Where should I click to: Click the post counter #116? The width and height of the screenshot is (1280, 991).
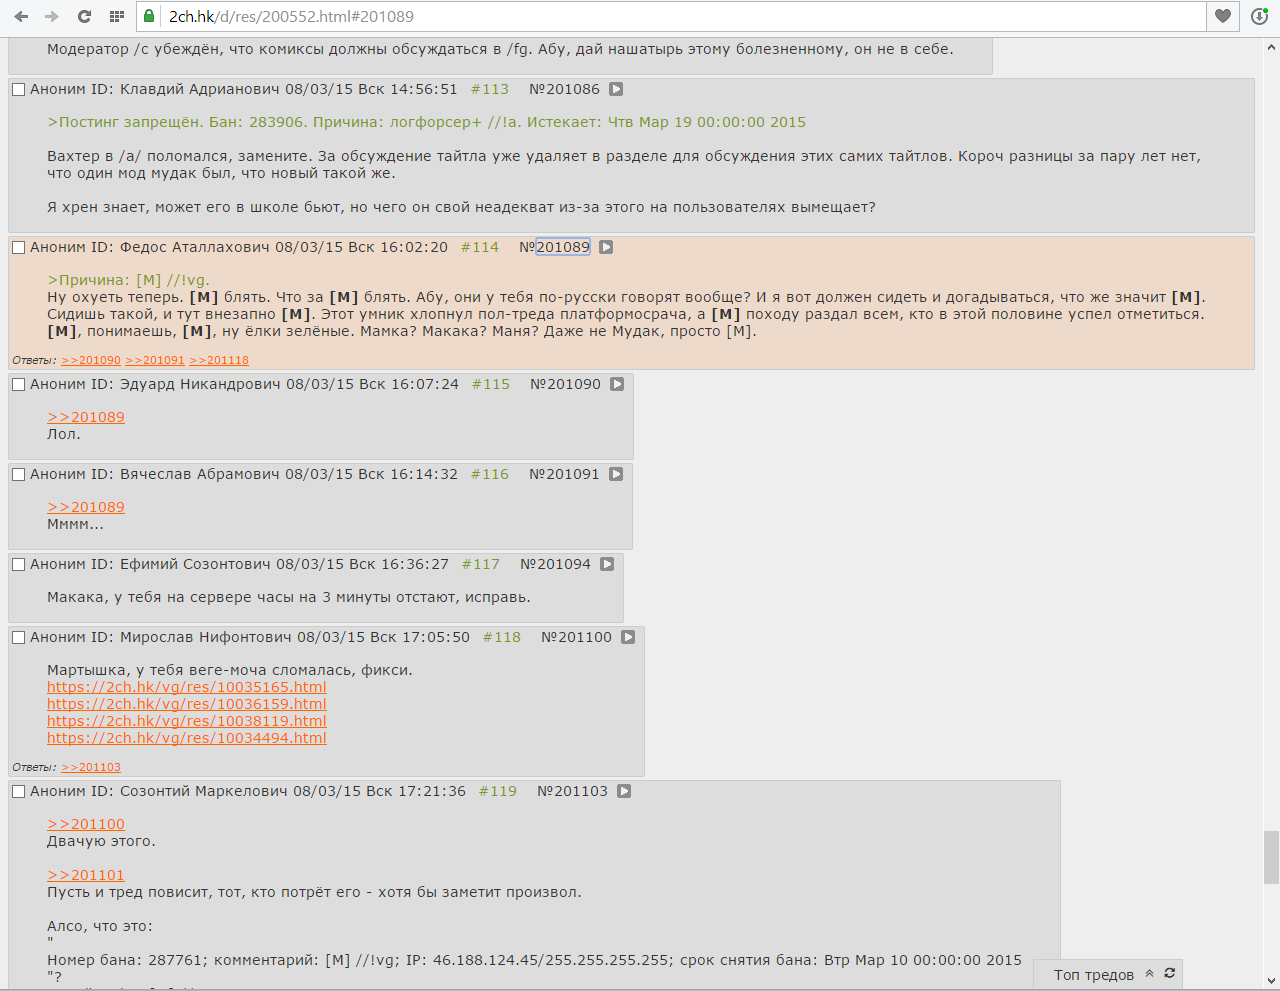click(490, 474)
